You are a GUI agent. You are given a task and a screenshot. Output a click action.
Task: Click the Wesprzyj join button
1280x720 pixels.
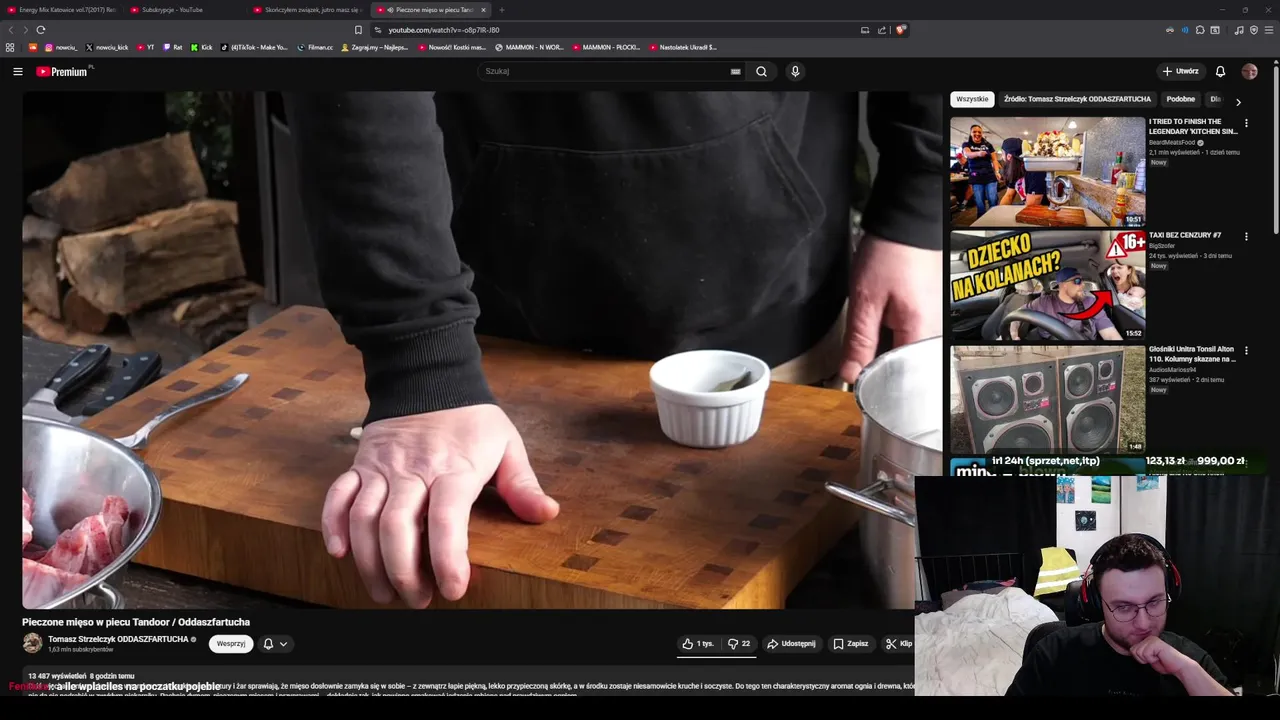pyautogui.click(x=231, y=644)
